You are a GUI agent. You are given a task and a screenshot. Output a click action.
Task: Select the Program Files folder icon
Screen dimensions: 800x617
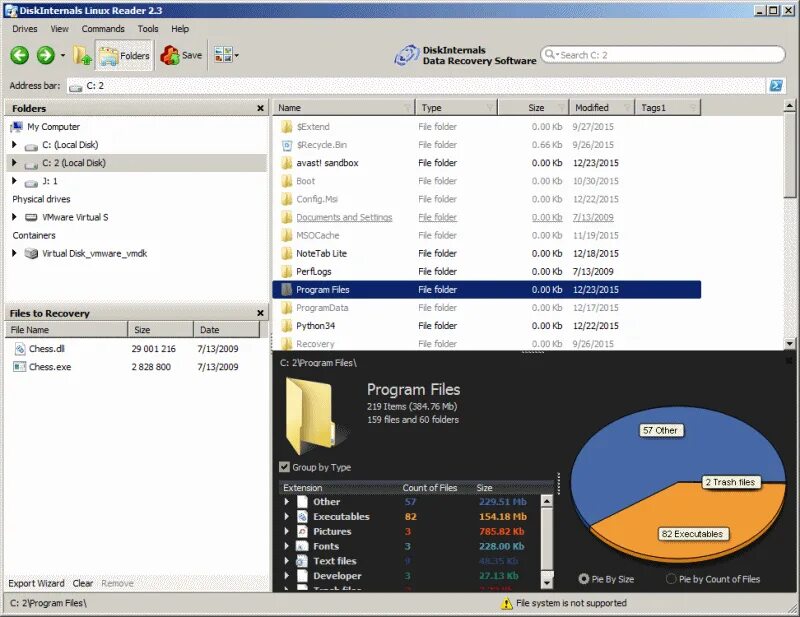click(287, 289)
